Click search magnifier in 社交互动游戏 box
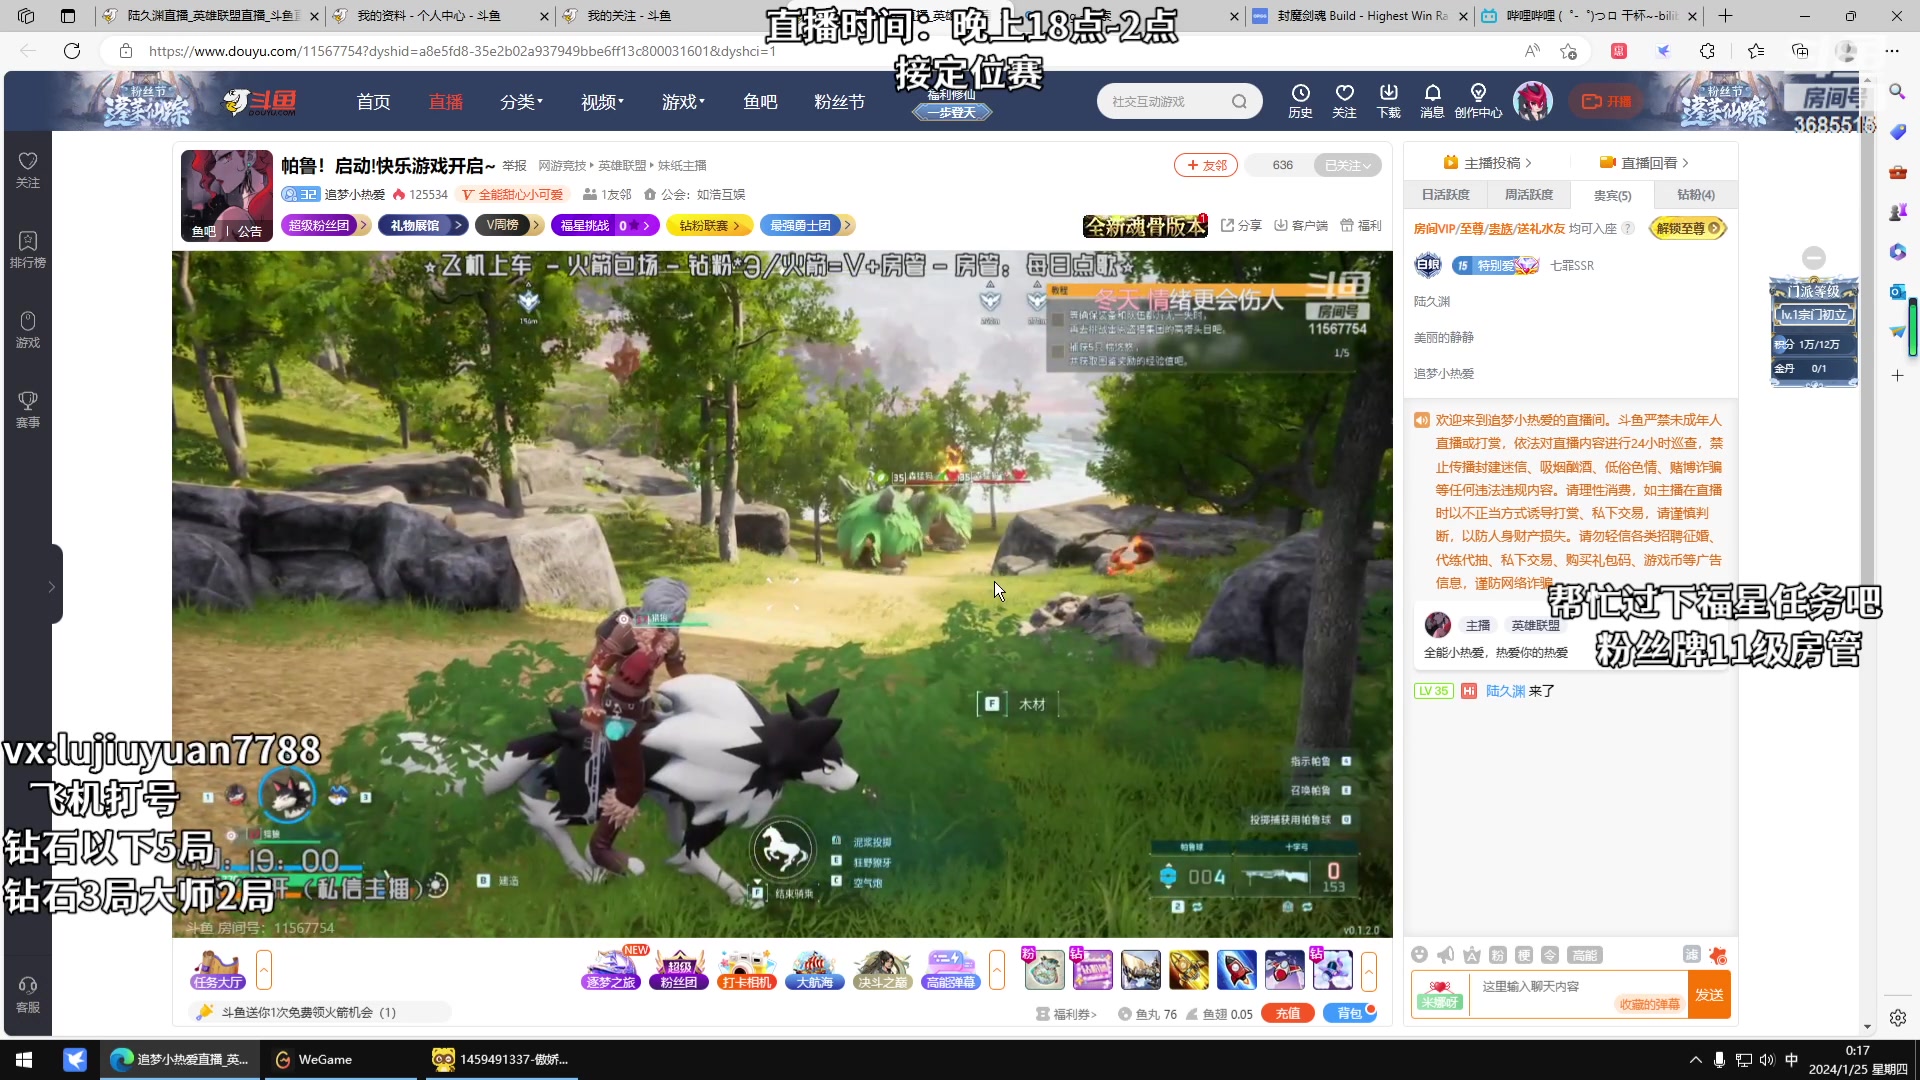Screen dimensions: 1920x1080 click(1239, 101)
